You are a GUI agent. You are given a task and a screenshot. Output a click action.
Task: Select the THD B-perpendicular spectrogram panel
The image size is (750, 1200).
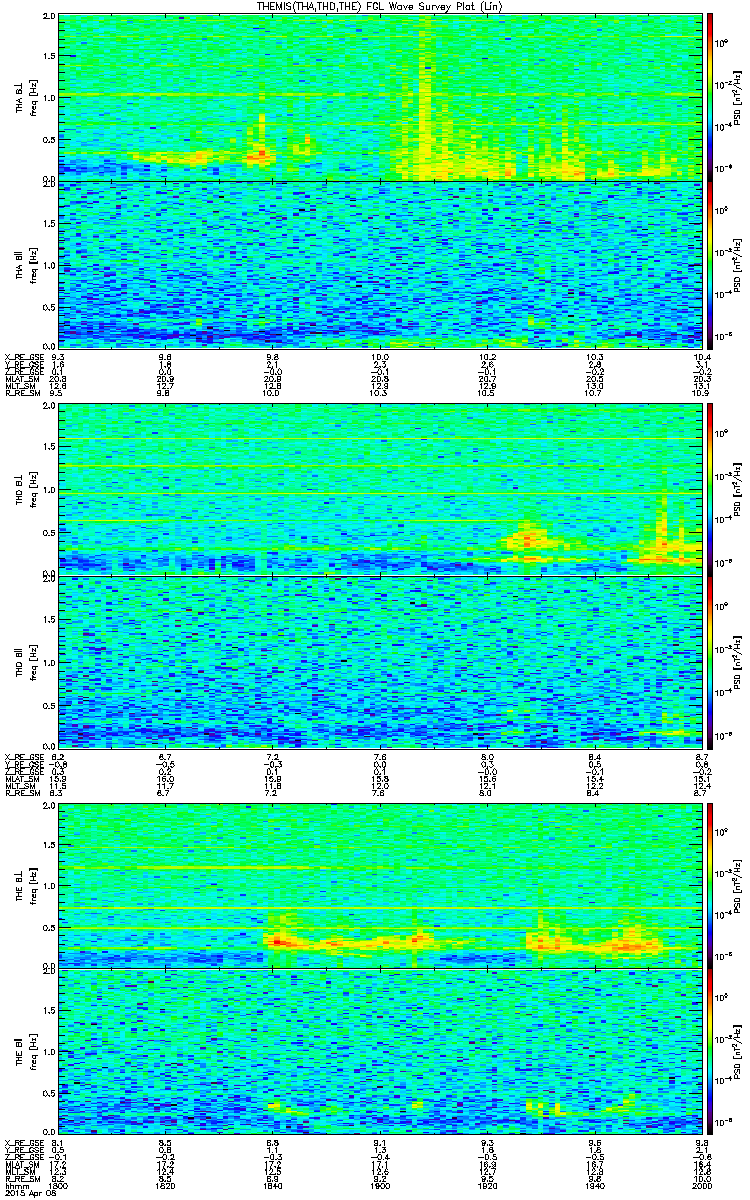point(379,489)
